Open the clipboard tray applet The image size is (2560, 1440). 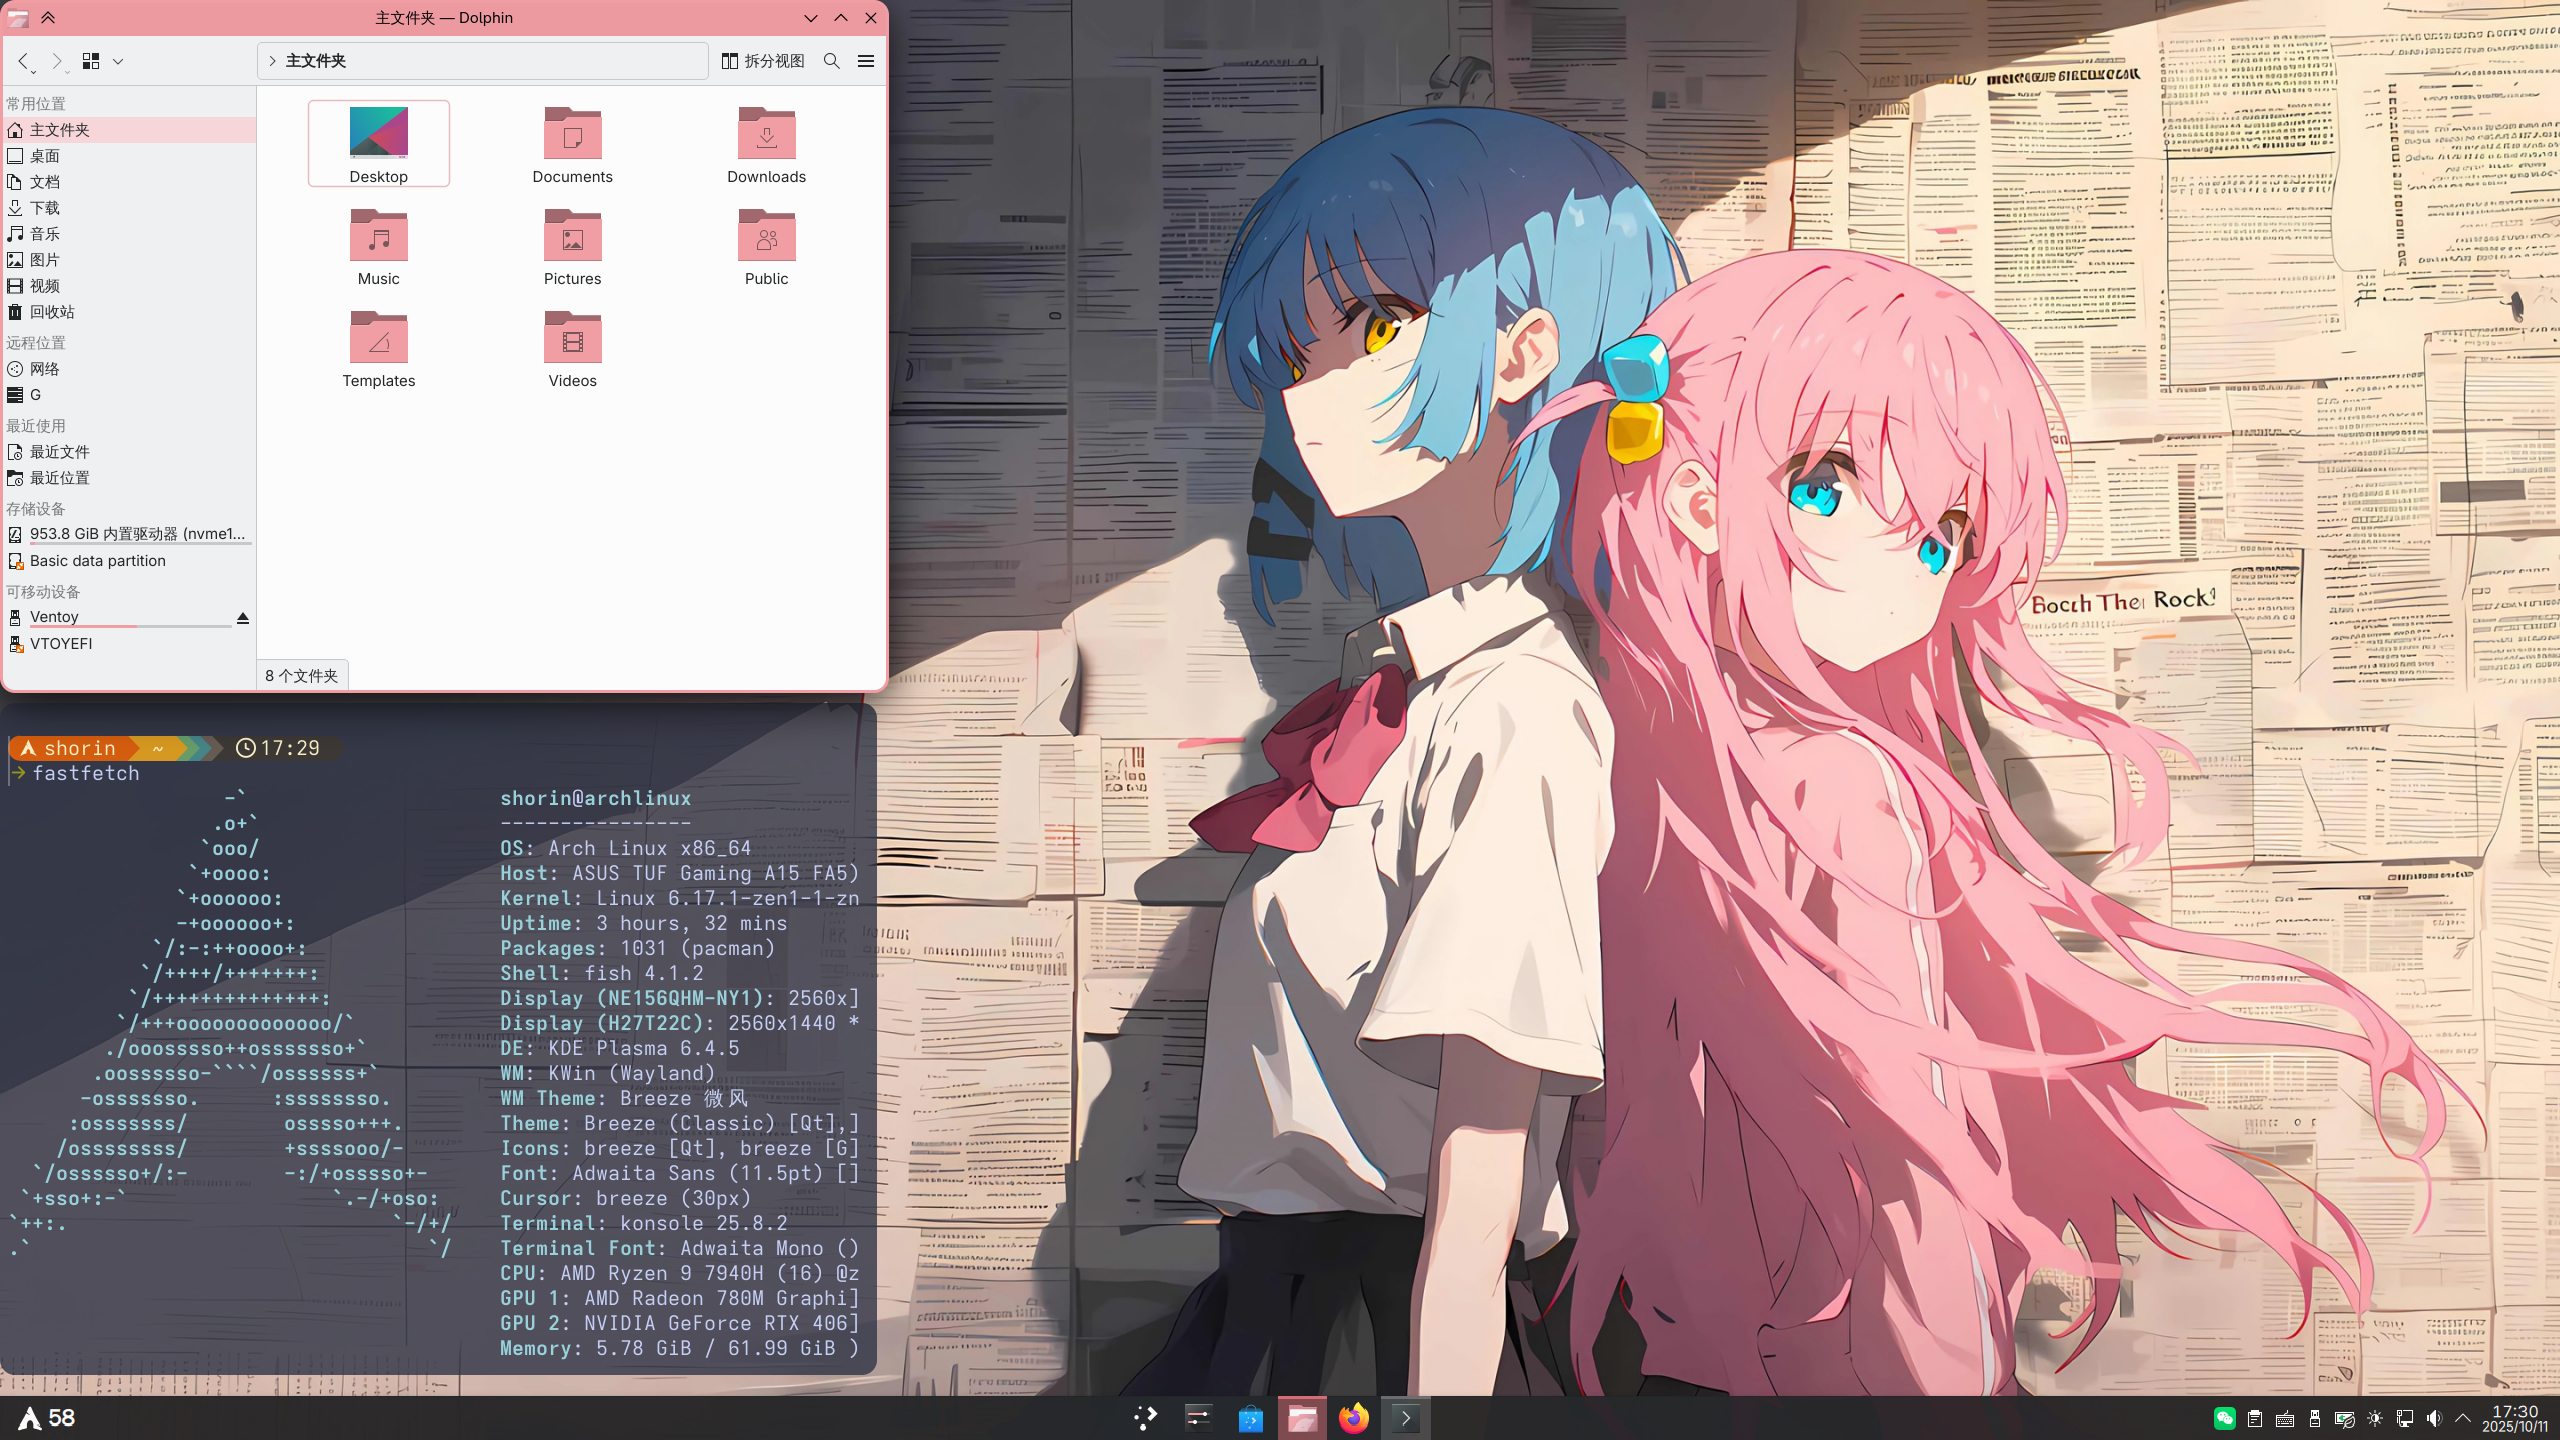[x=2254, y=1418]
